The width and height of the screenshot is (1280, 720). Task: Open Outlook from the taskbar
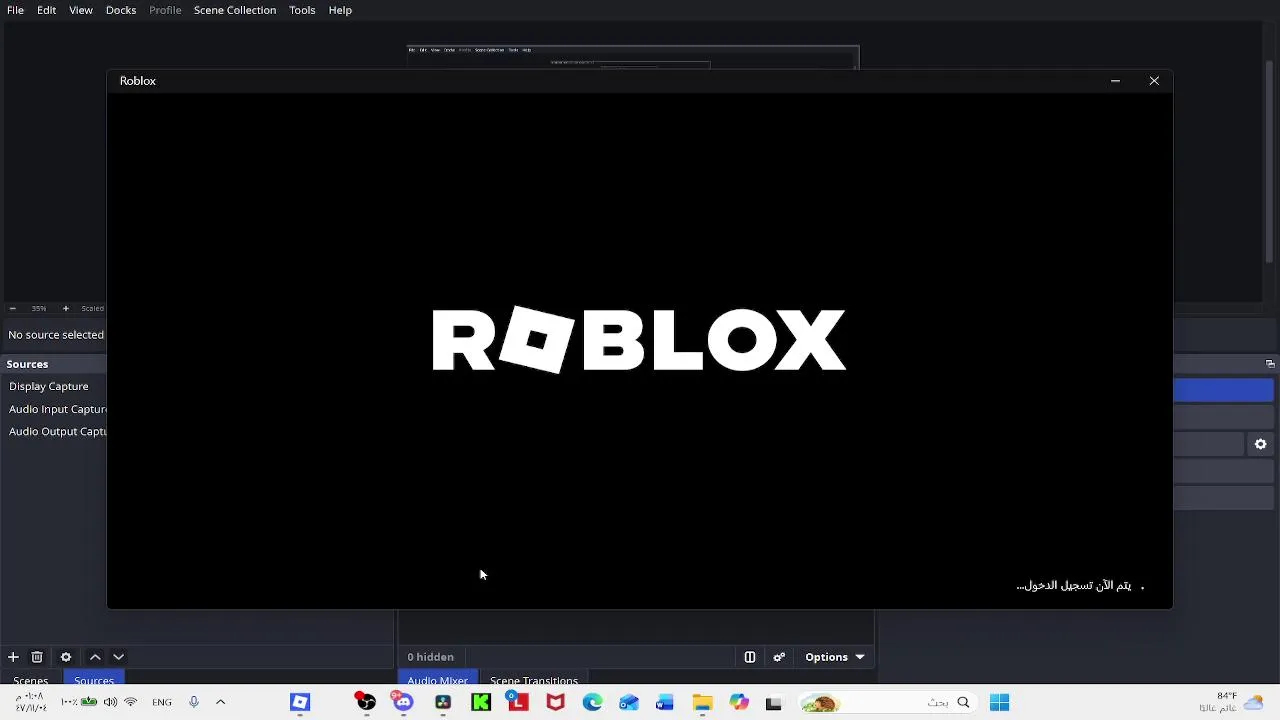(x=628, y=703)
